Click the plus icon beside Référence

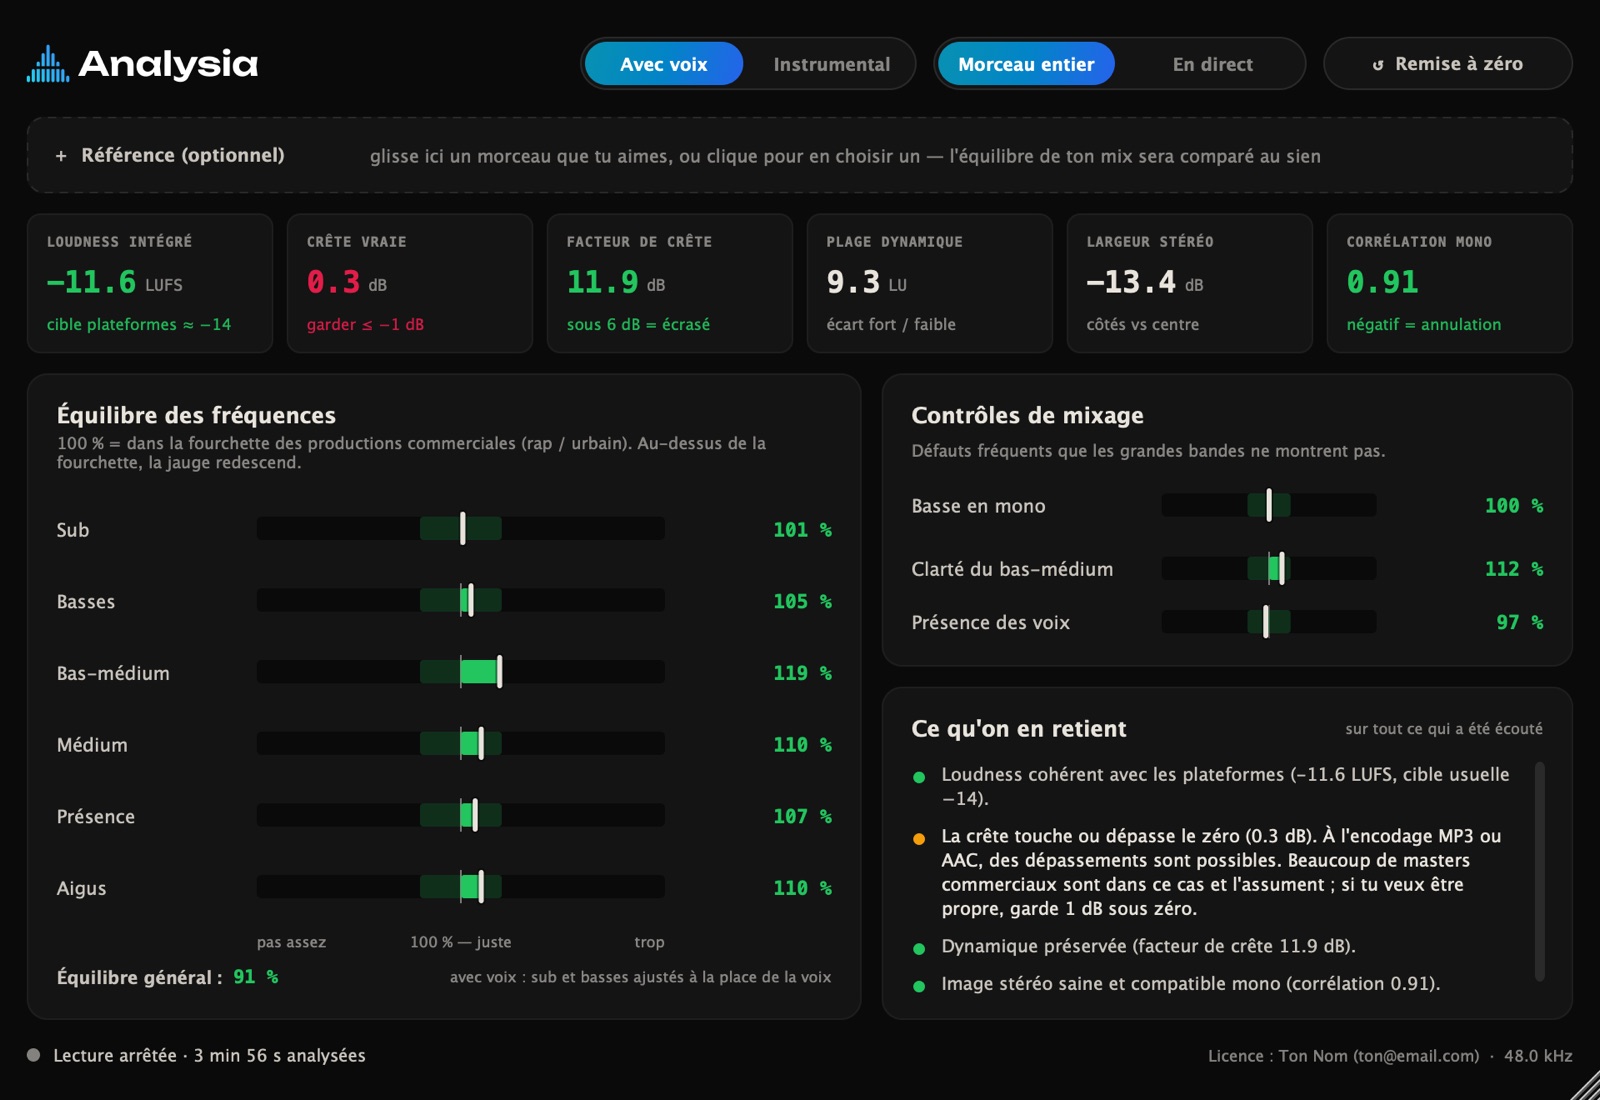(61, 156)
